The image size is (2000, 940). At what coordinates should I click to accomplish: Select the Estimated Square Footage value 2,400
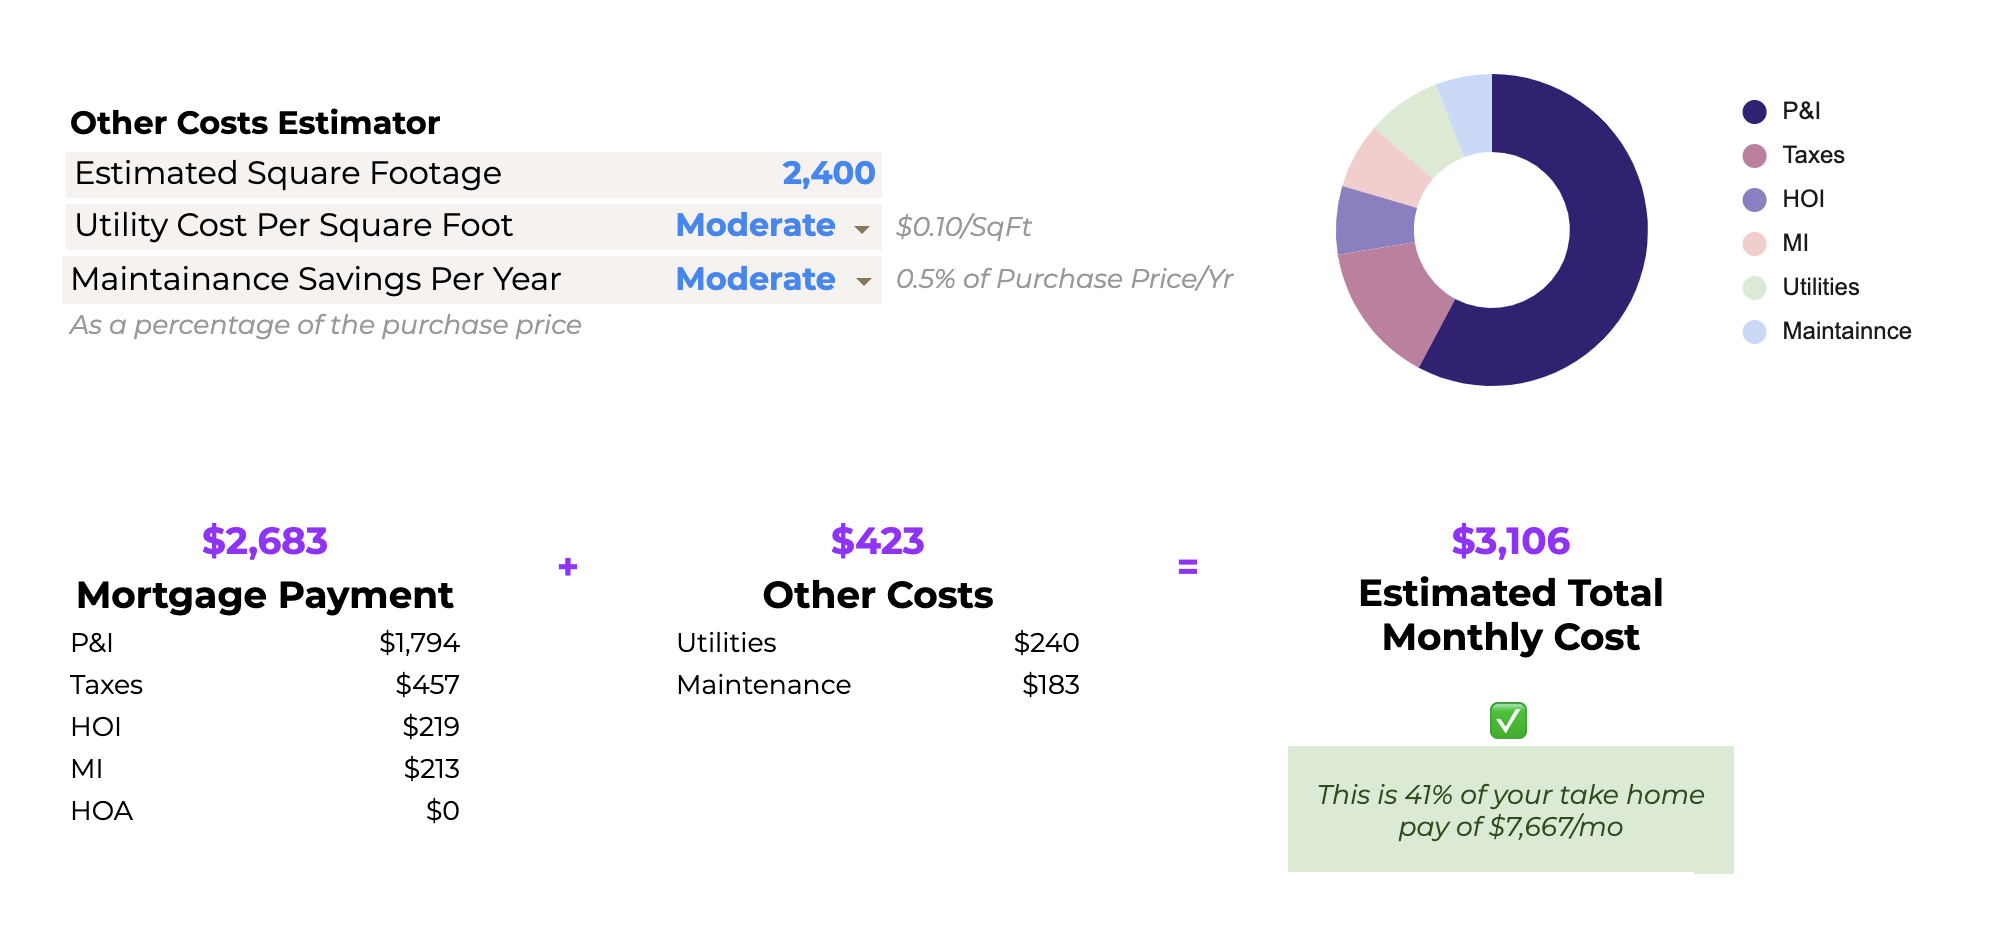point(827,172)
